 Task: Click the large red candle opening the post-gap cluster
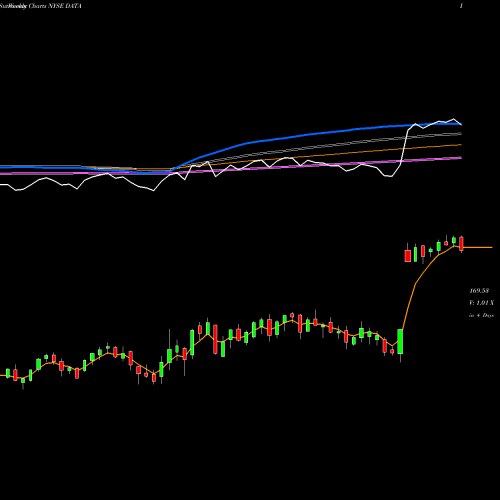pyautogui.click(x=407, y=256)
